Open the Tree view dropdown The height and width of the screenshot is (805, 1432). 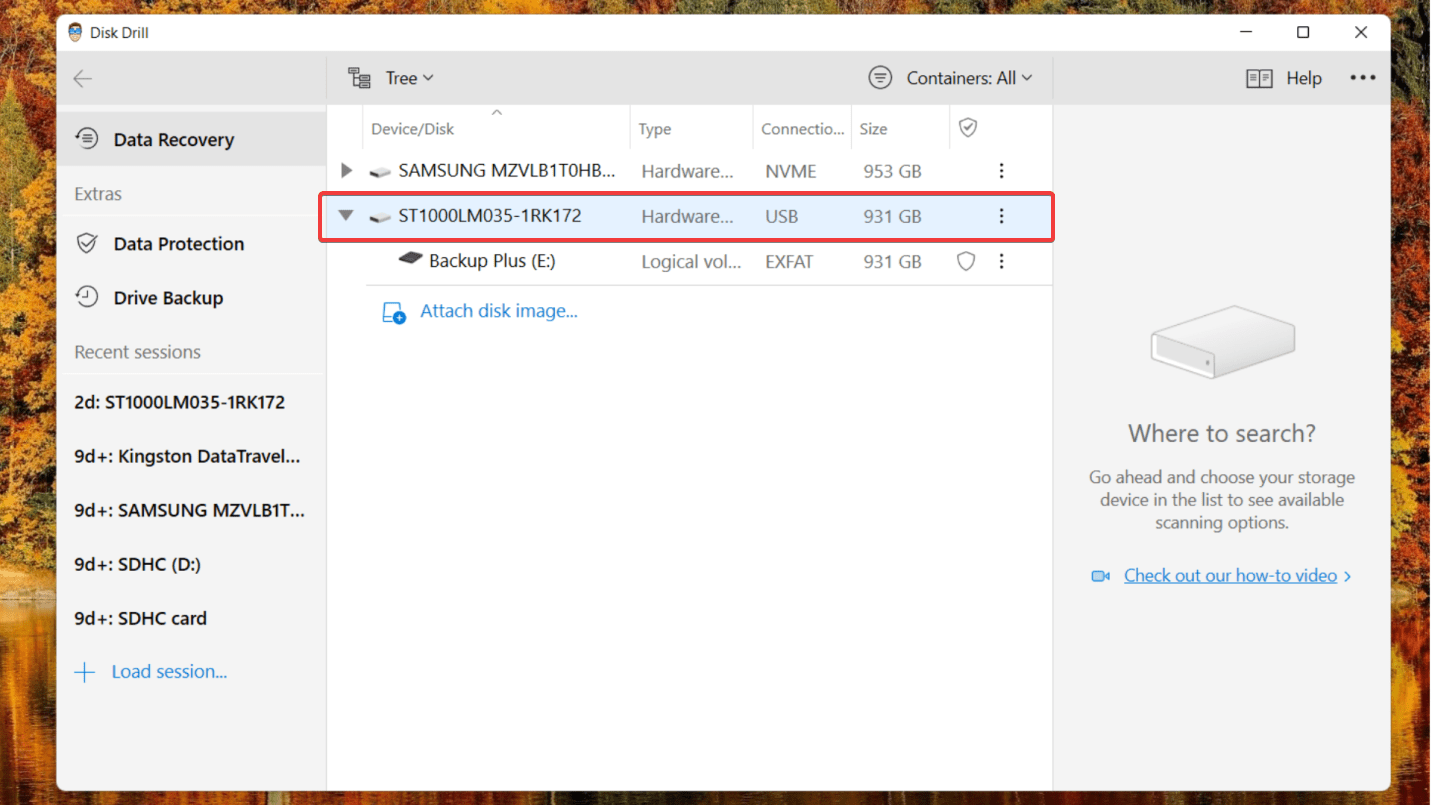390,78
